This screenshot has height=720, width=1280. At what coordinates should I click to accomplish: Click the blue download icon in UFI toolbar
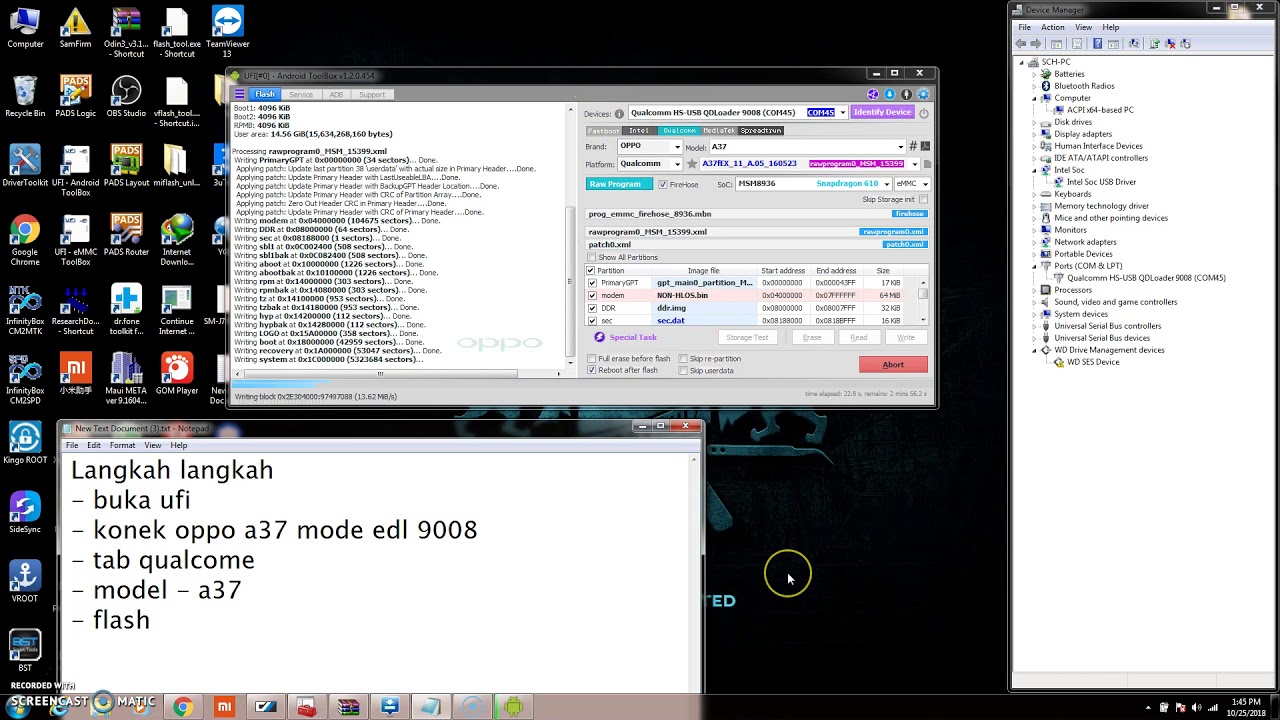point(889,94)
